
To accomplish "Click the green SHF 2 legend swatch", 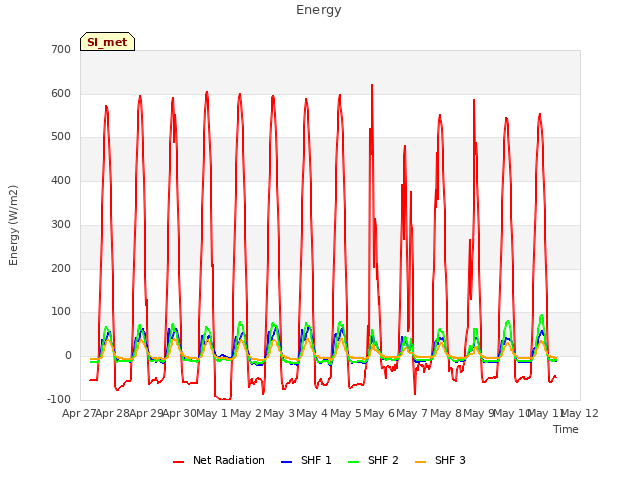I will [353, 462].
